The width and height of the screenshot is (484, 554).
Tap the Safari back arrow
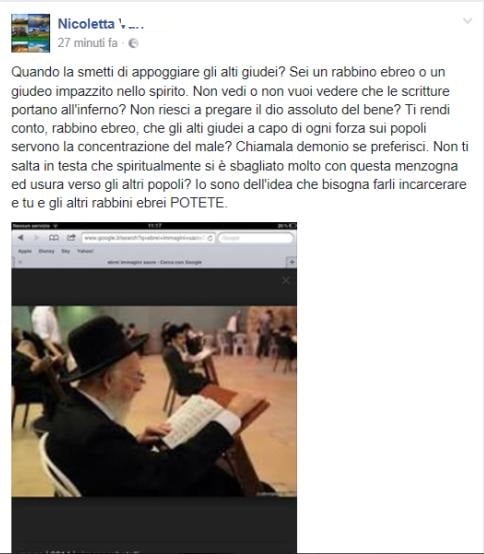pos(20,238)
